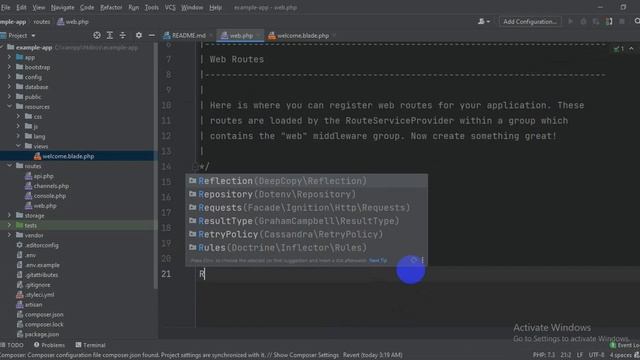Open the File menu
This screenshot has height=360, width=640.
pos(6,7)
